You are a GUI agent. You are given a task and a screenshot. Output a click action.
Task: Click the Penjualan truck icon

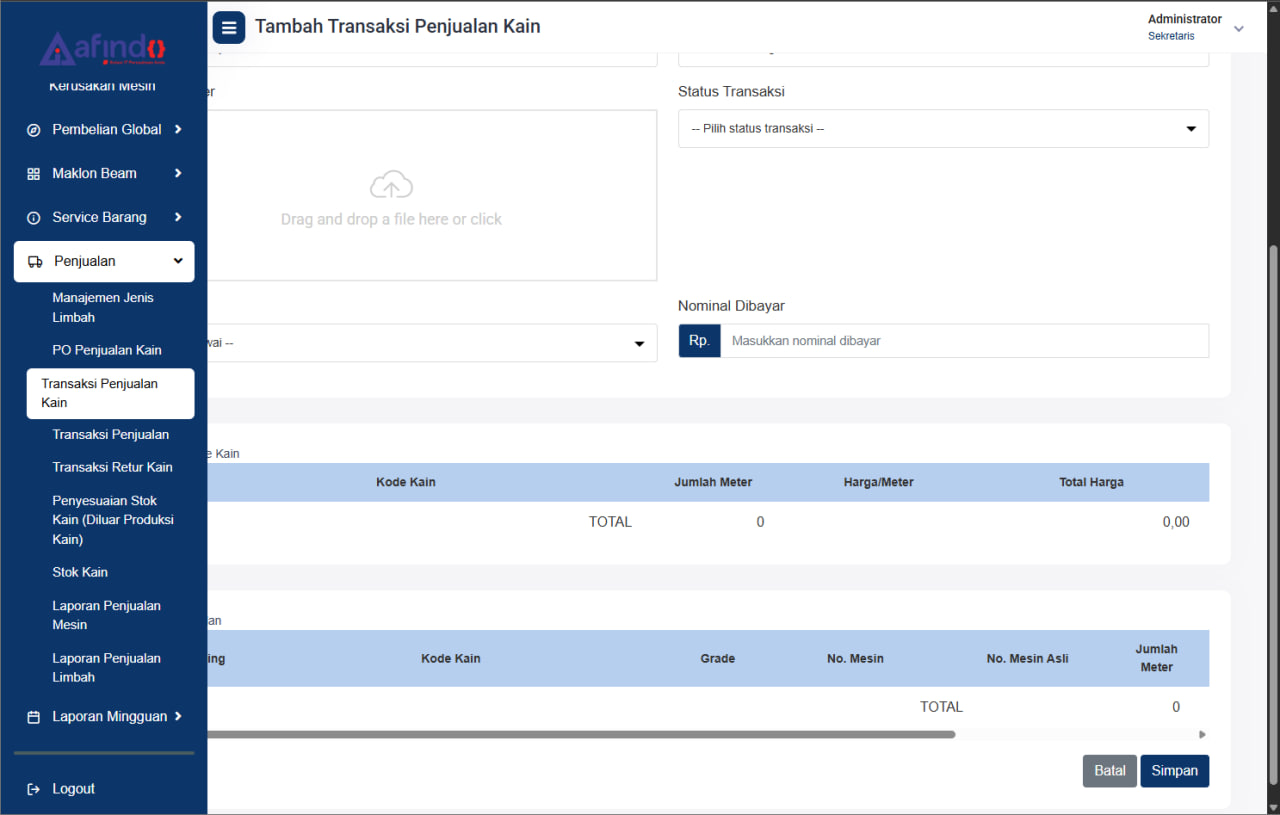(35, 262)
